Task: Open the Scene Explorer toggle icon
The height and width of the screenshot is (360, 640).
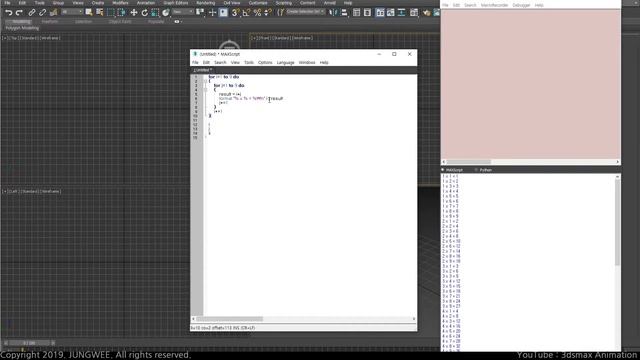Action: coord(356,13)
